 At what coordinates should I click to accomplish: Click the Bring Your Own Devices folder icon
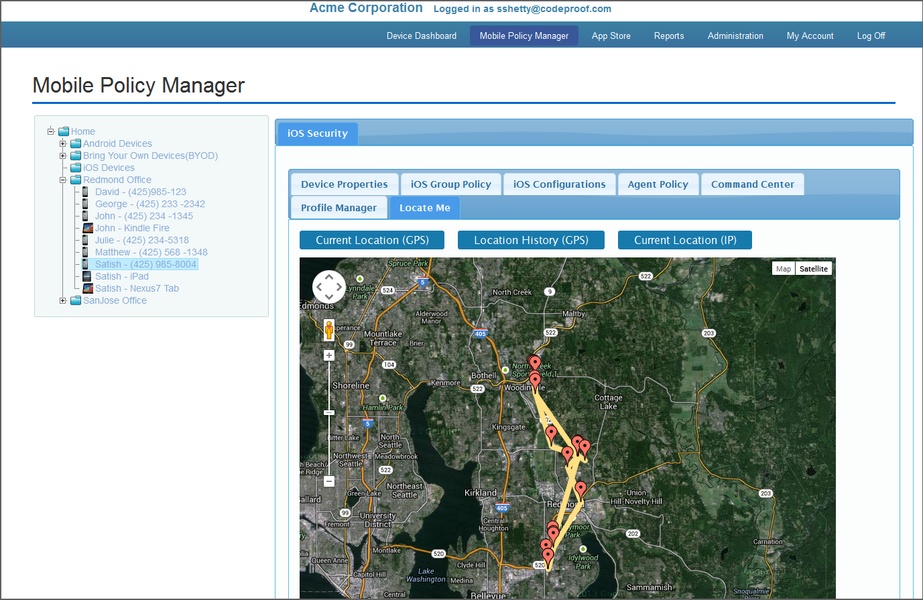pos(75,155)
